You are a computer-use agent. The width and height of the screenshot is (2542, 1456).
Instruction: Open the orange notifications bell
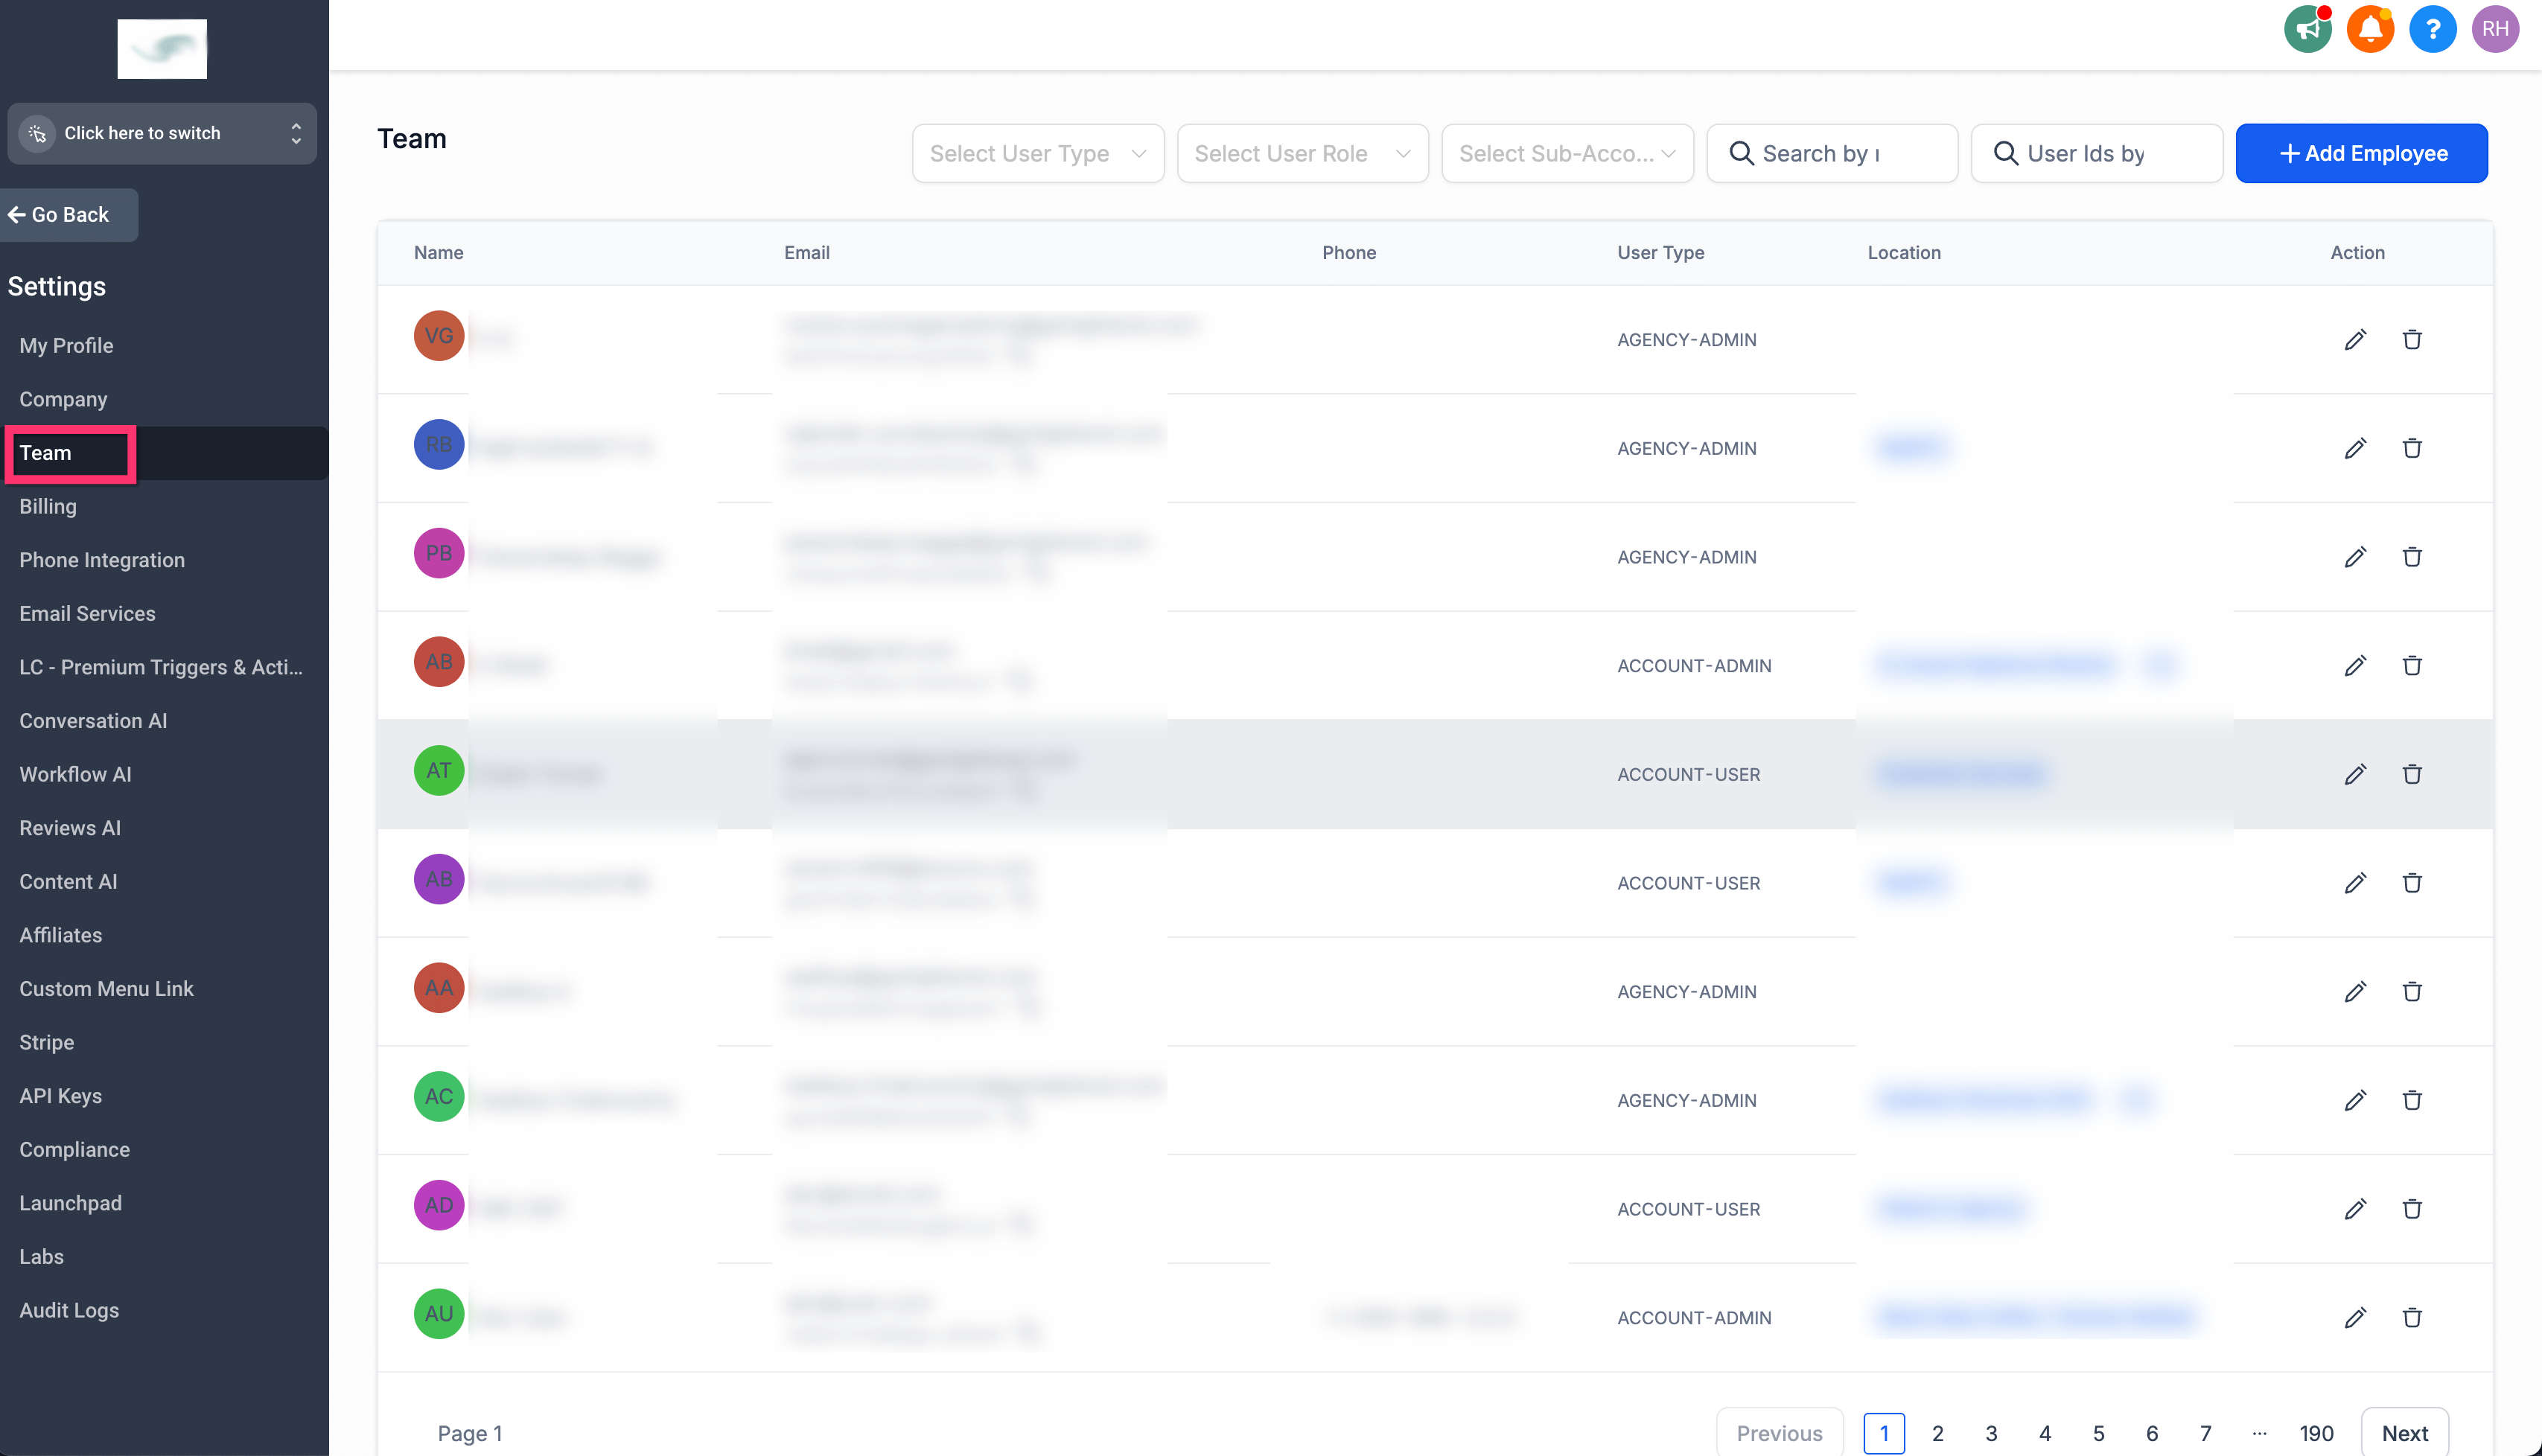click(2370, 29)
